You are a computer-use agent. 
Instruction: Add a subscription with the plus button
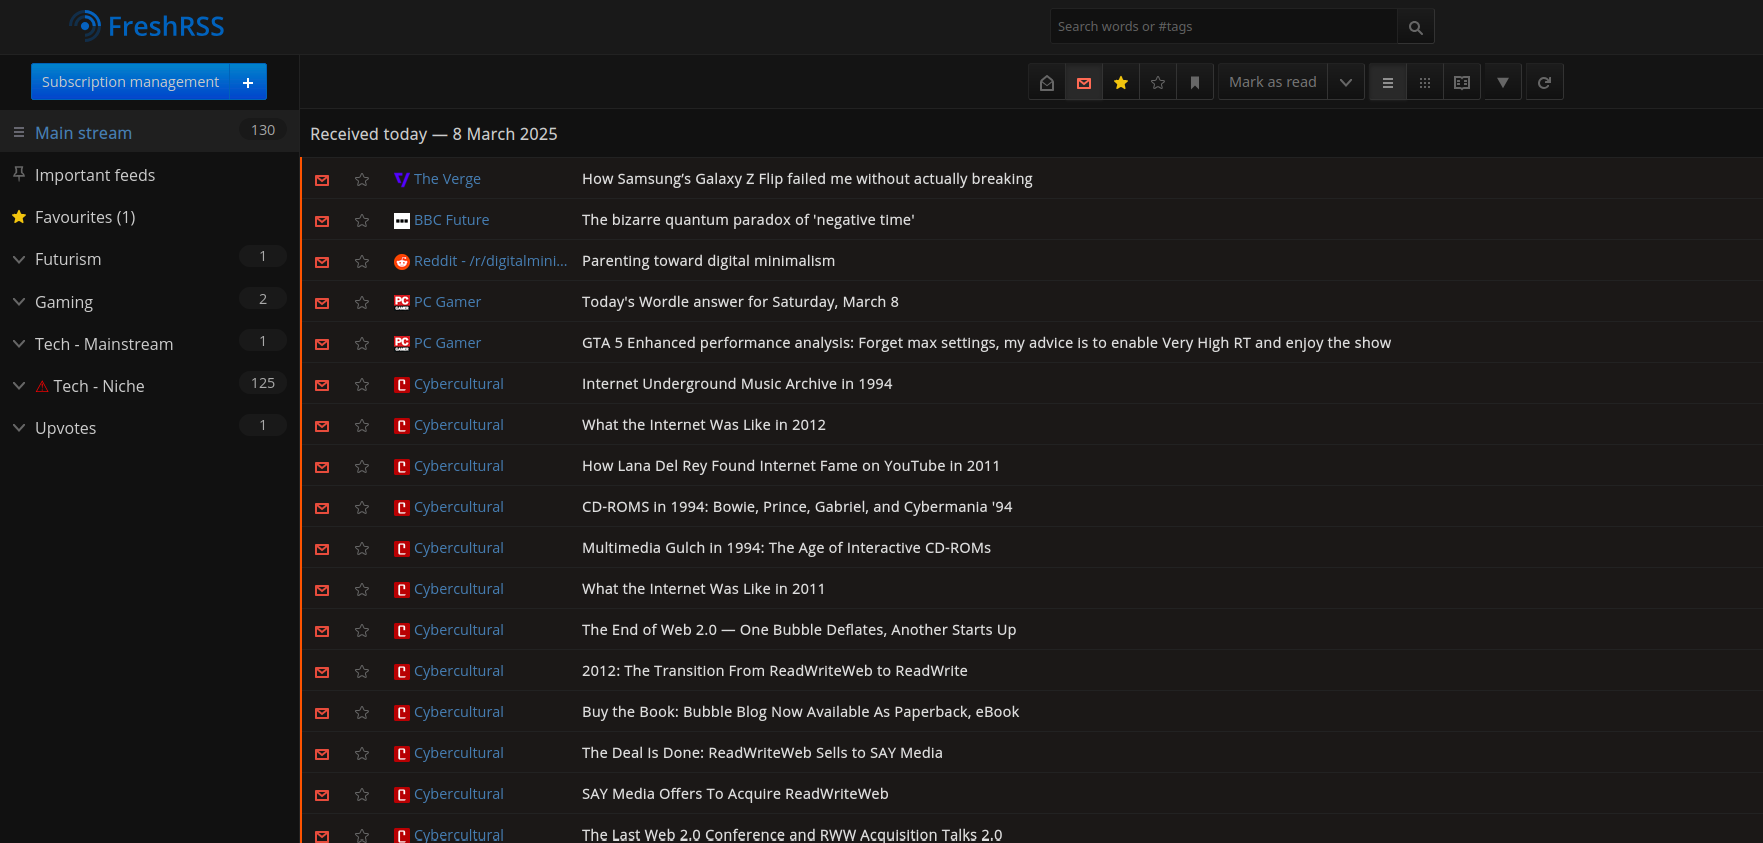click(248, 82)
